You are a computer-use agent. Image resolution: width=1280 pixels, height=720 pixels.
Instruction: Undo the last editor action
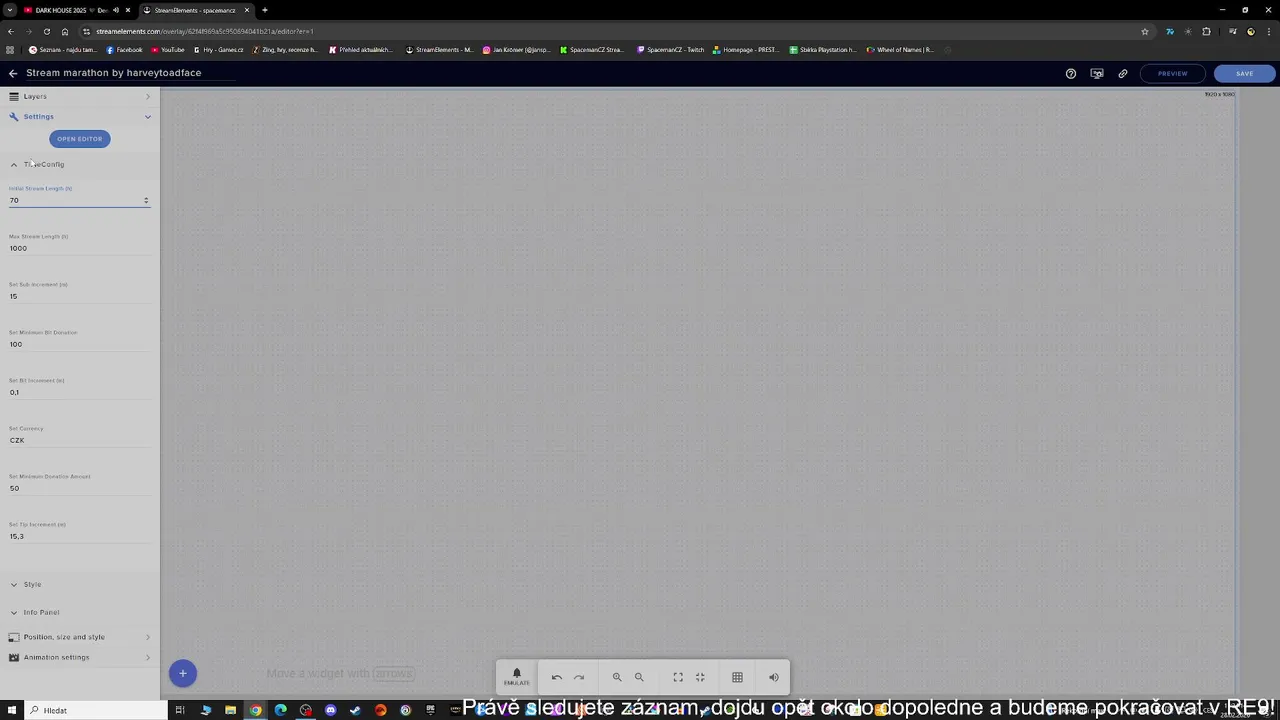pyautogui.click(x=557, y=677)
